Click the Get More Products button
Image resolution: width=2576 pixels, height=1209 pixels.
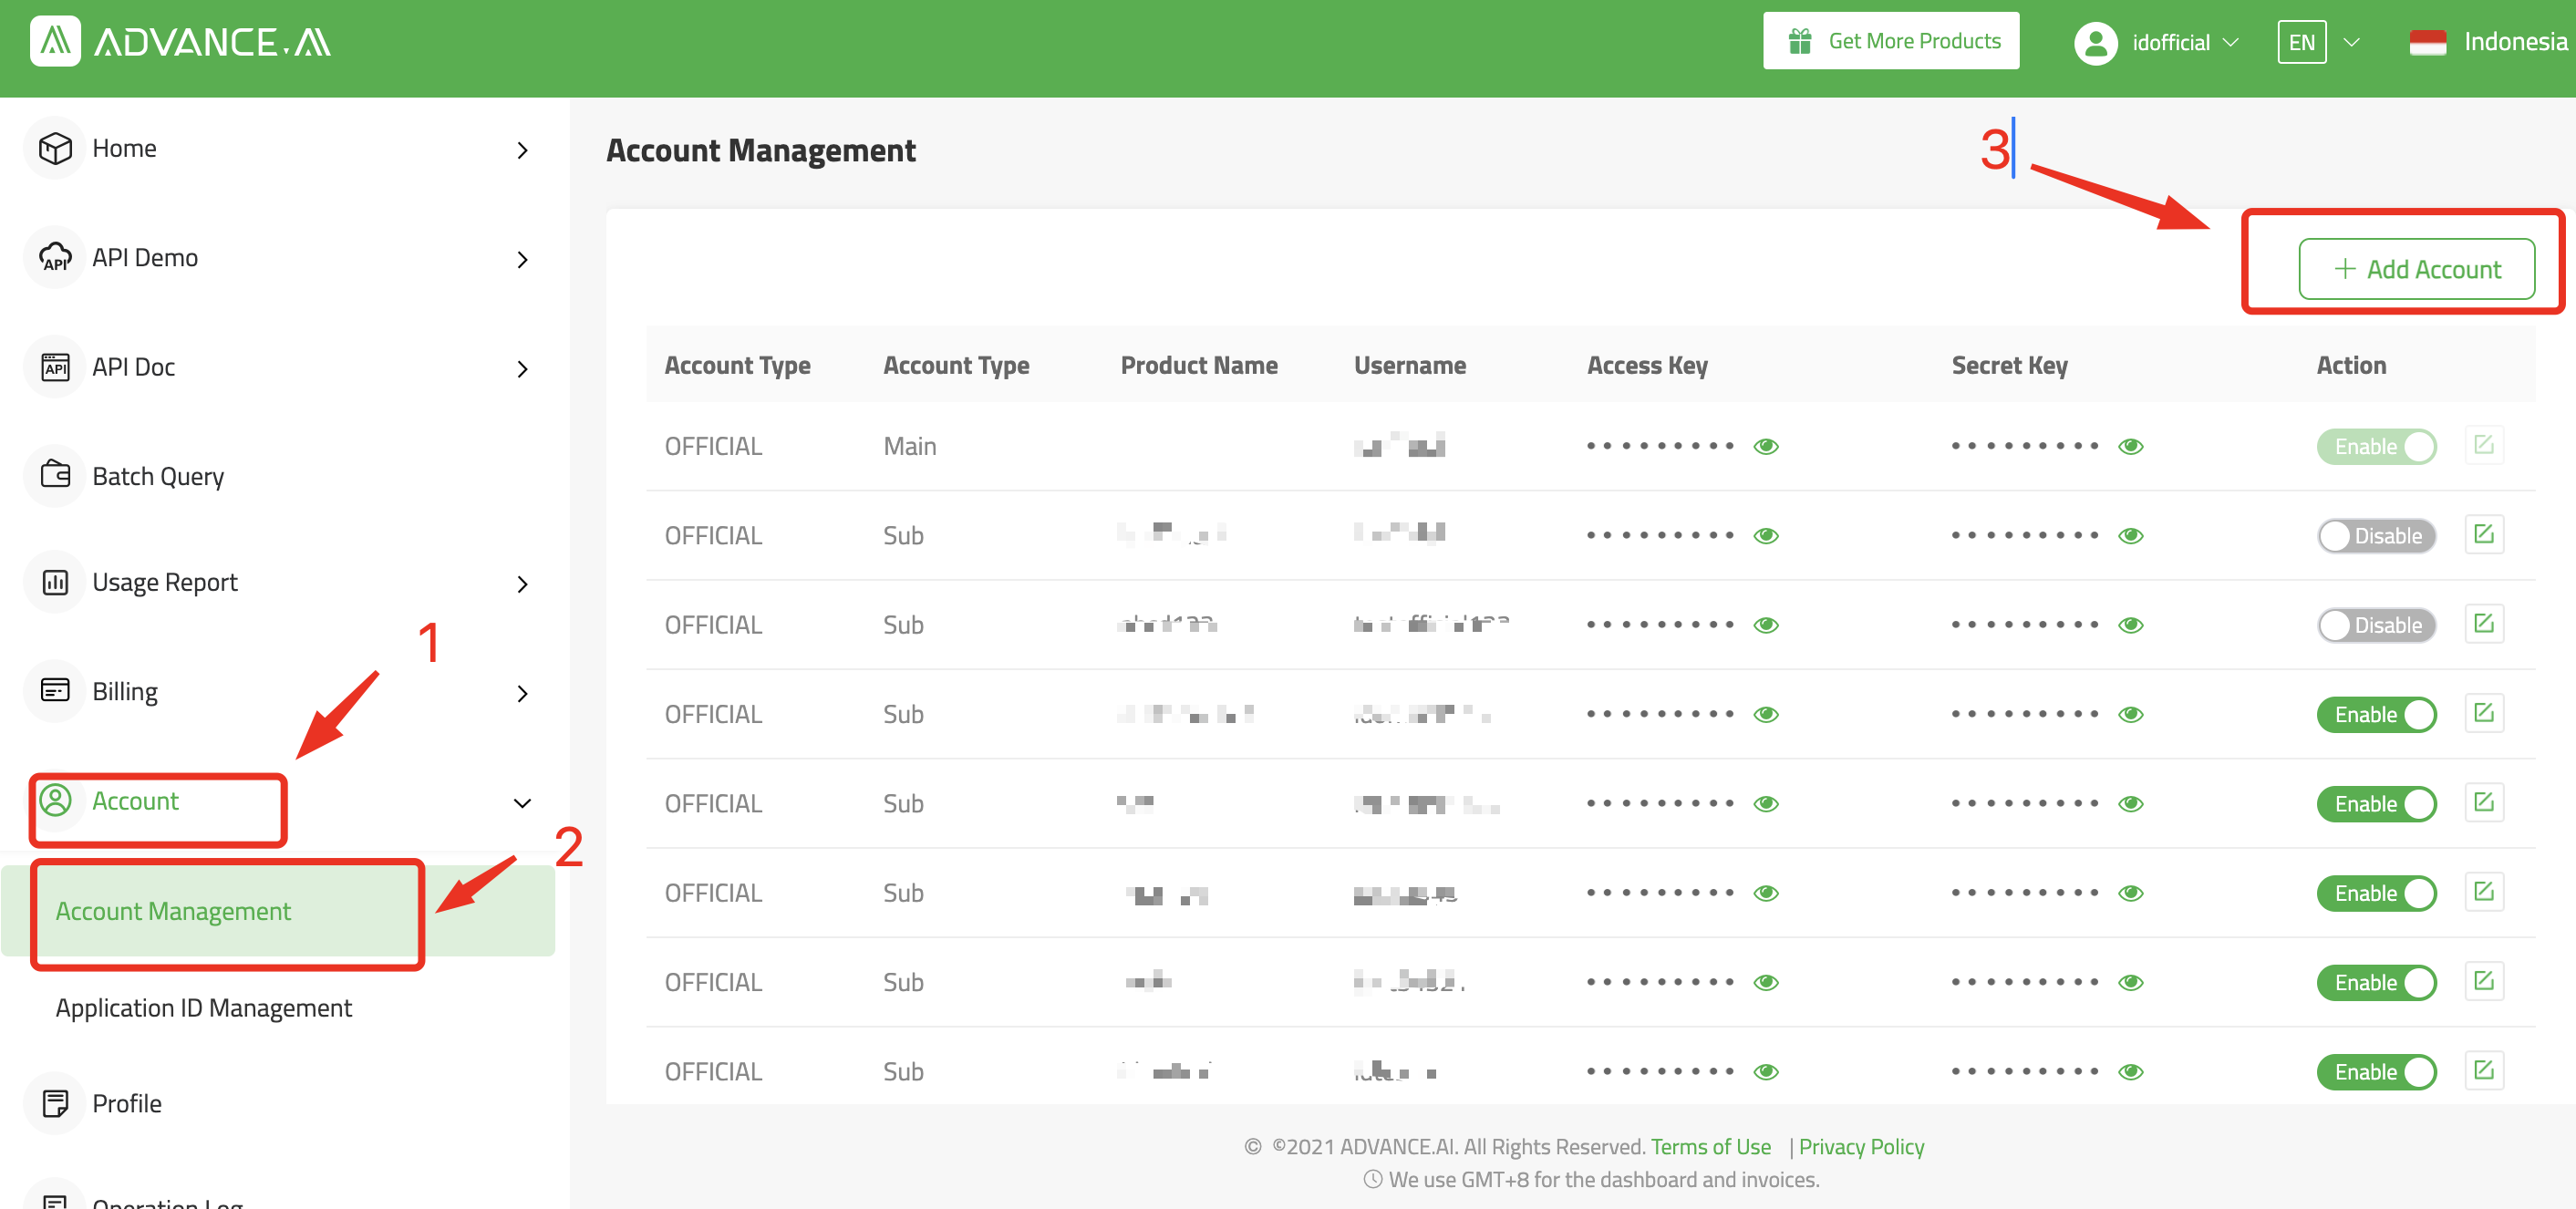click(1891, 41)
